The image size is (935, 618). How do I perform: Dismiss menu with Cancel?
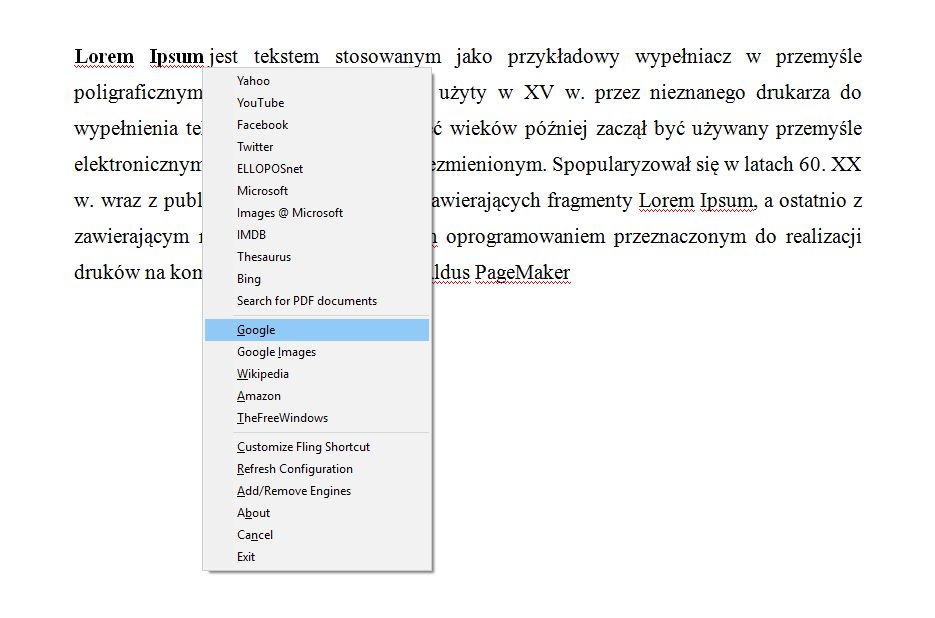(317, 535)
